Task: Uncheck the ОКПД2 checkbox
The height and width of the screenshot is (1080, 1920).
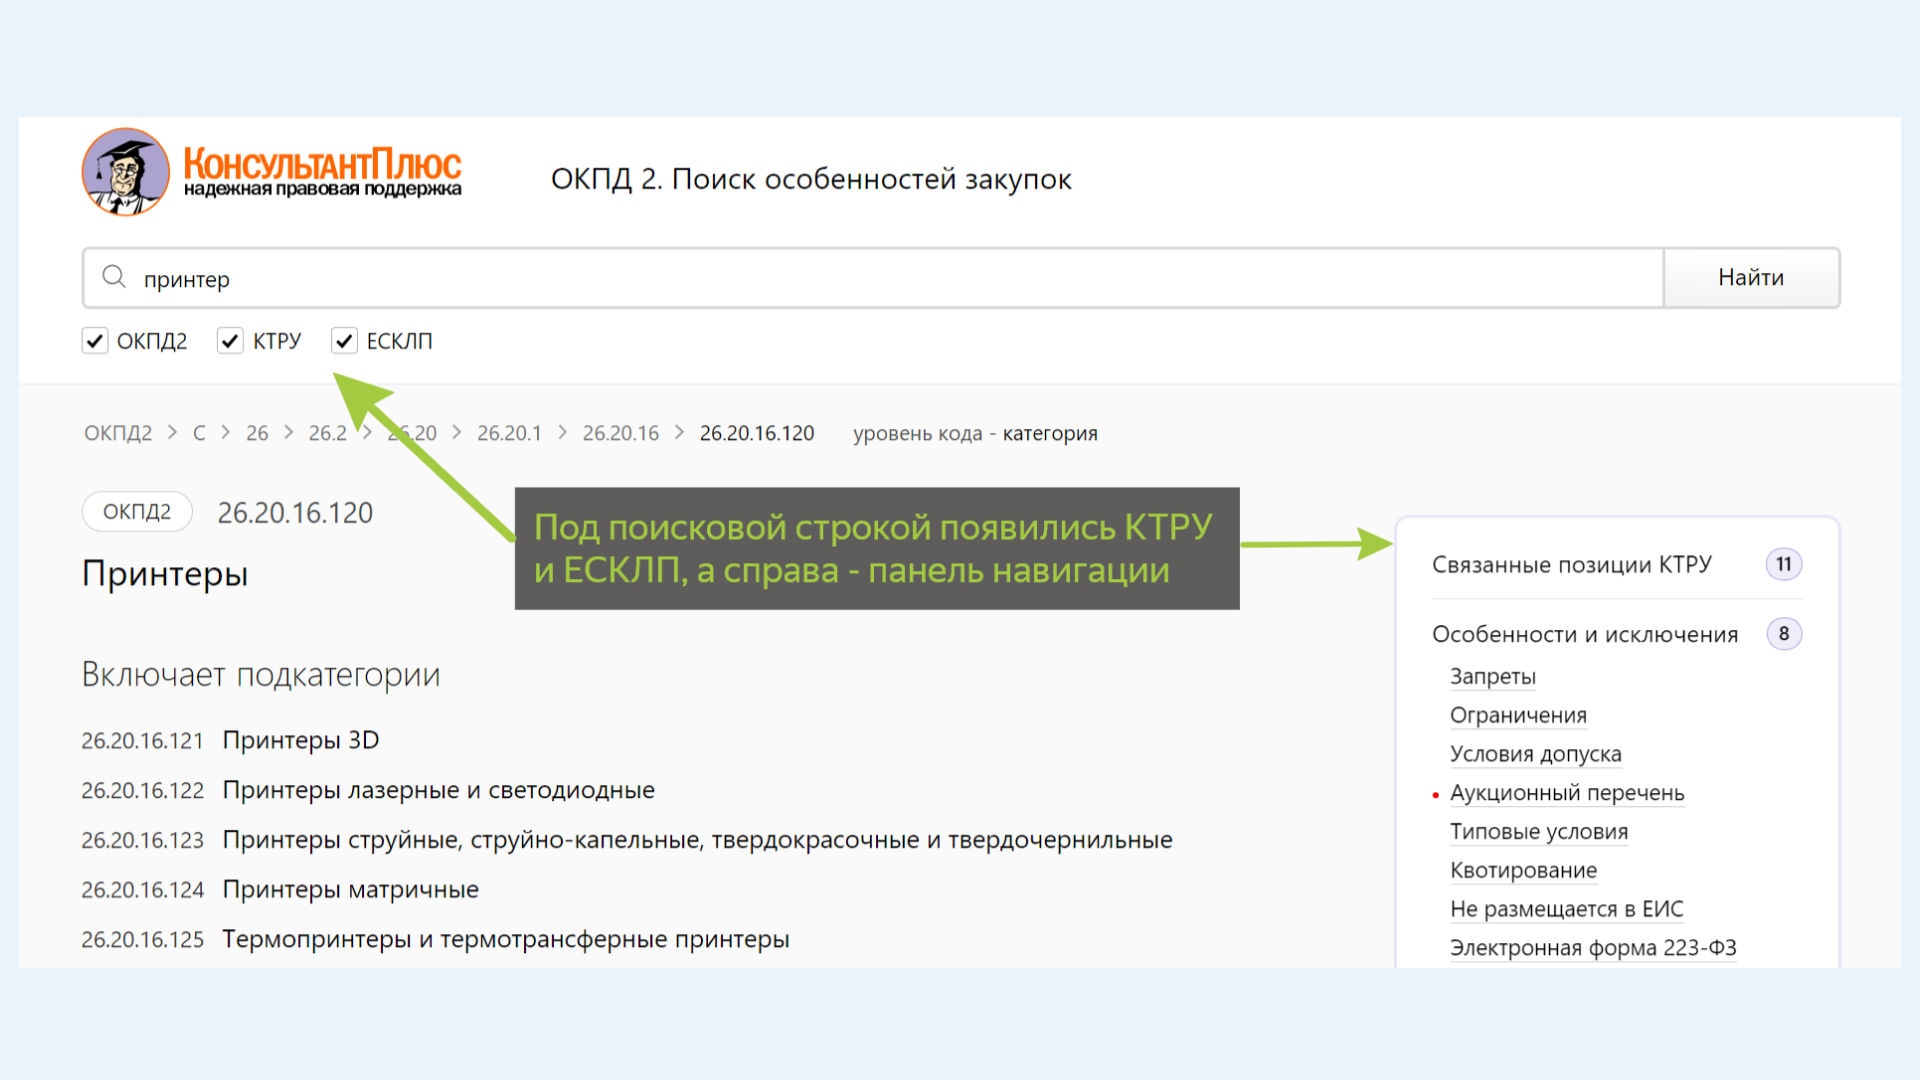Action: pos(95,341)
